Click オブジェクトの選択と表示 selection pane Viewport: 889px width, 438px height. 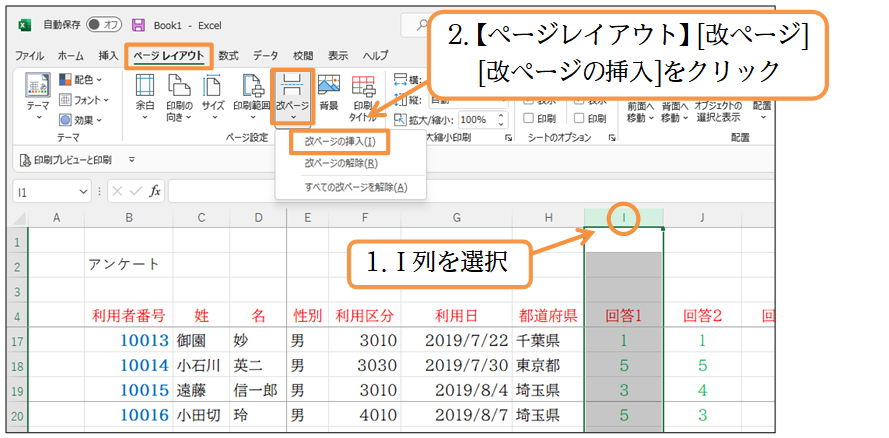coord(718,112)
